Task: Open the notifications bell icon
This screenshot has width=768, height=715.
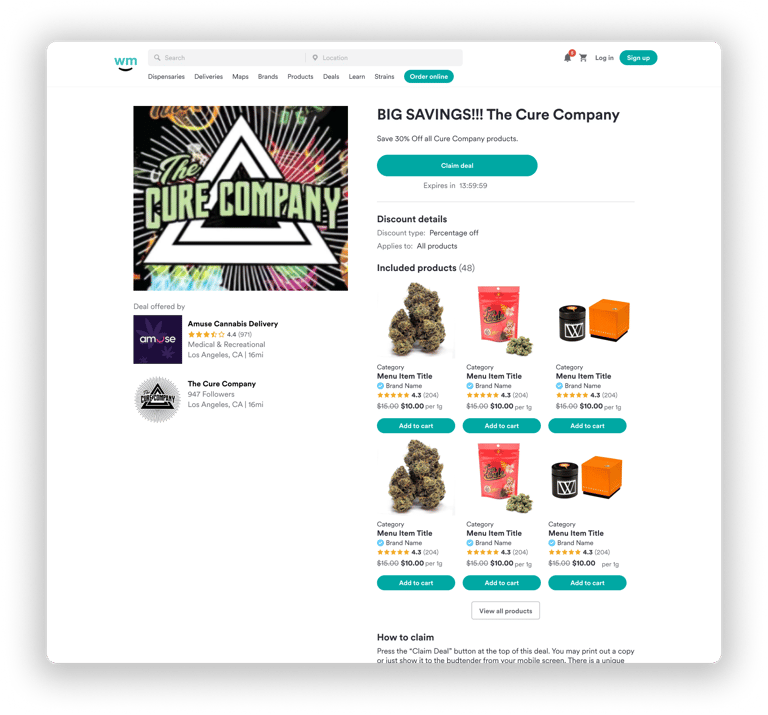Action: 567,58
